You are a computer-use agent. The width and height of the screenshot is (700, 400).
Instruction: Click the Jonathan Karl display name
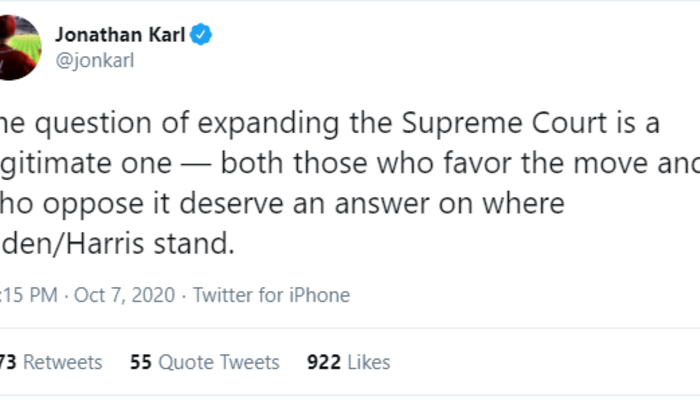(x=120, y=35)
